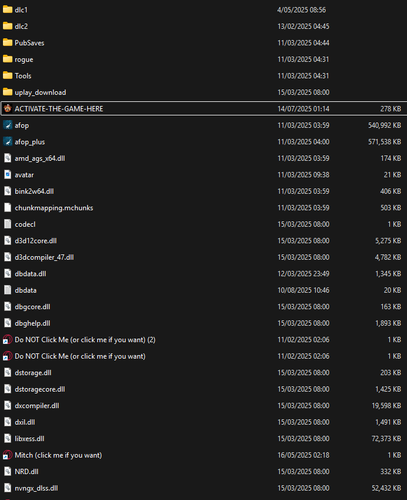This screenshot has width=407, height=500.
Task: Select the file name 'uplay_download'
Action: pos(40,92)
